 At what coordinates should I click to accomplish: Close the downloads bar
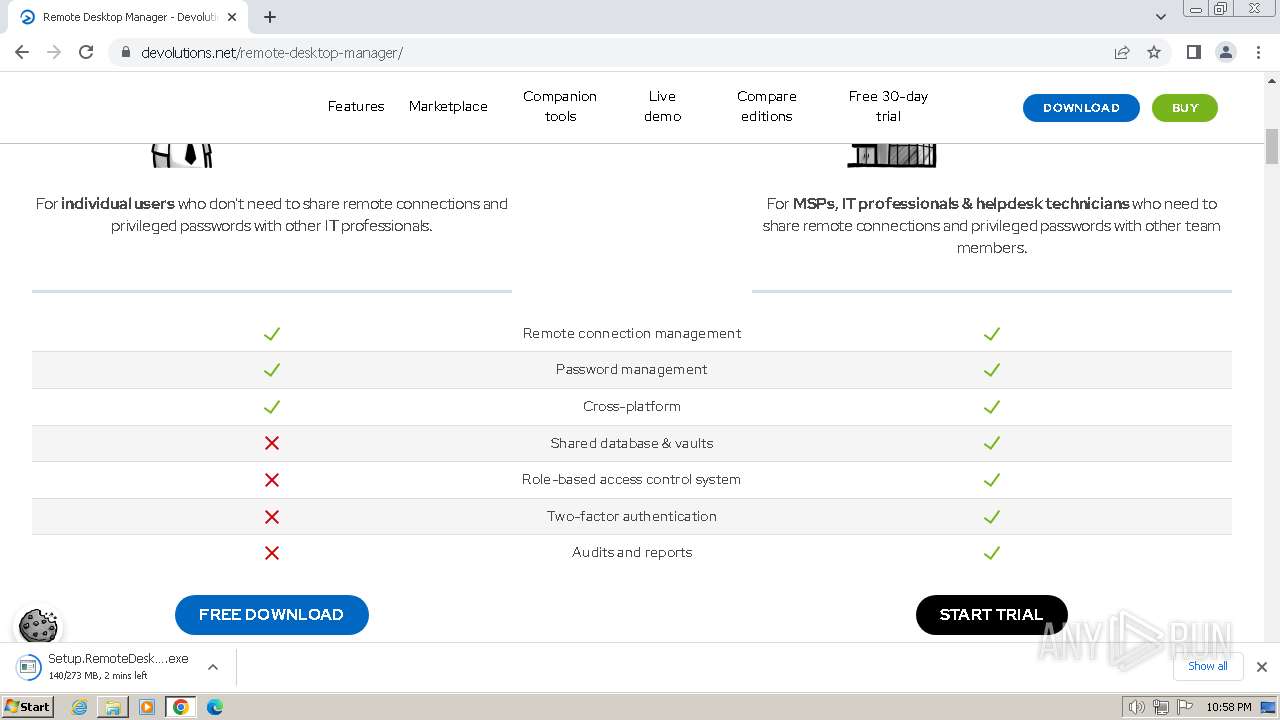1261,667
